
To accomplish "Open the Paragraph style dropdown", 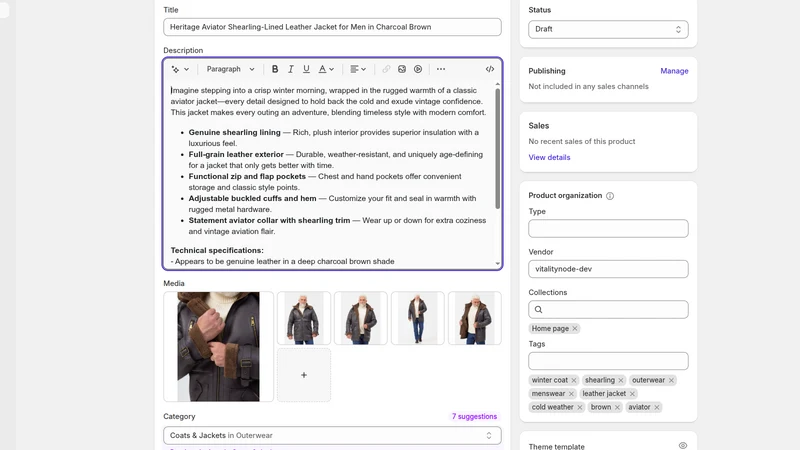I will (x=230, y=69).
